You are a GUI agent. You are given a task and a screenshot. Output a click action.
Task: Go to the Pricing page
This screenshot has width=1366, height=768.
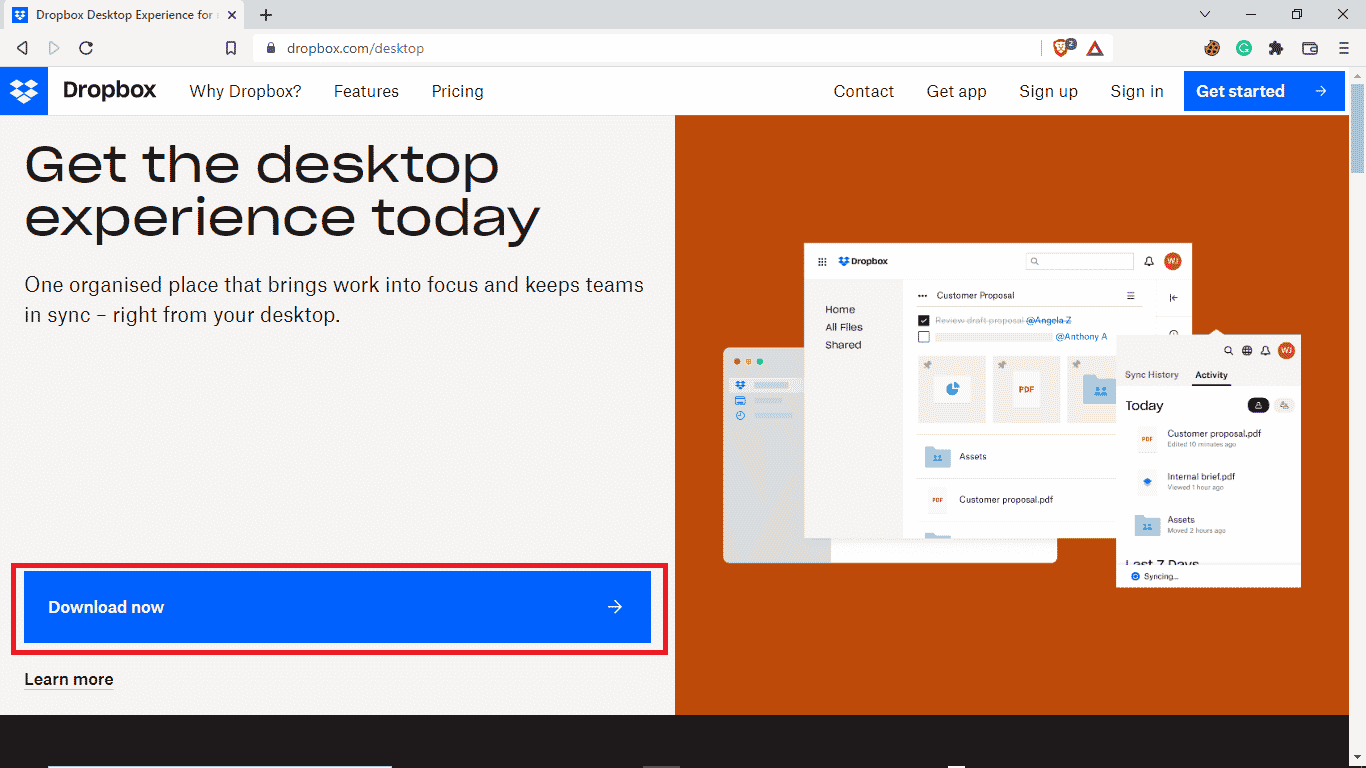click(458, 91)
